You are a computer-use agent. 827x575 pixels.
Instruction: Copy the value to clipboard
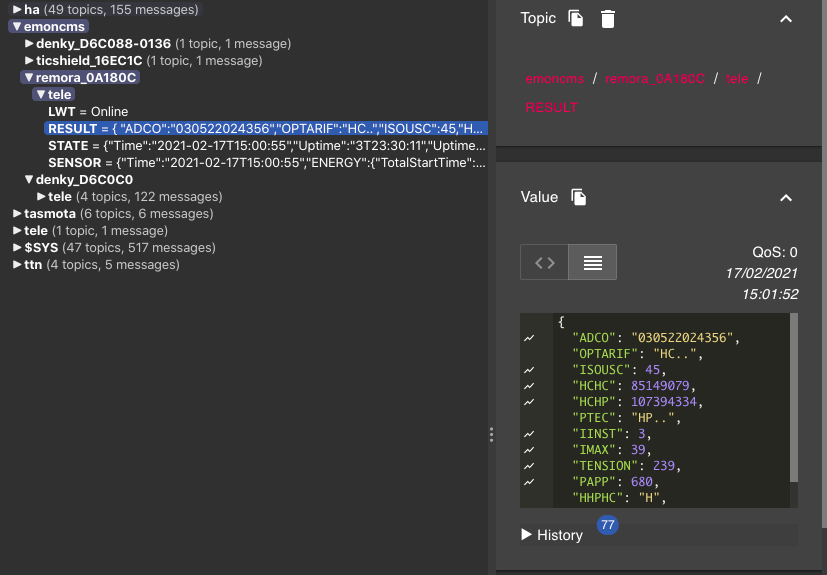click(x=579, y=197)
